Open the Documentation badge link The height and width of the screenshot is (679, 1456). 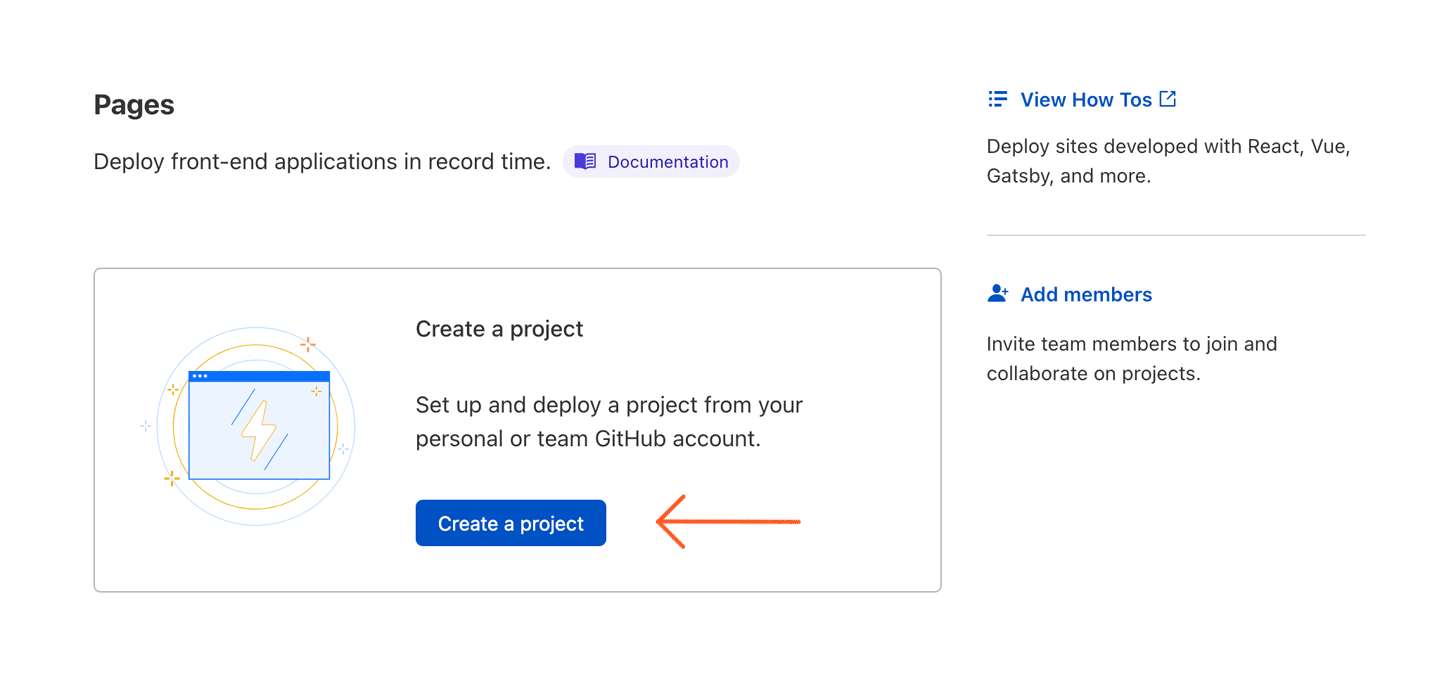pos(651,161)
